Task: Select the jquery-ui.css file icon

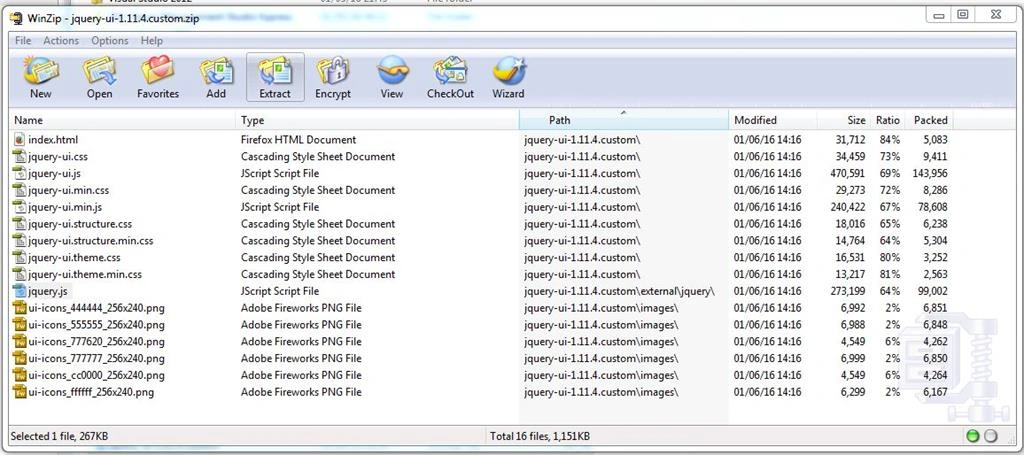Action: point(19,157)
